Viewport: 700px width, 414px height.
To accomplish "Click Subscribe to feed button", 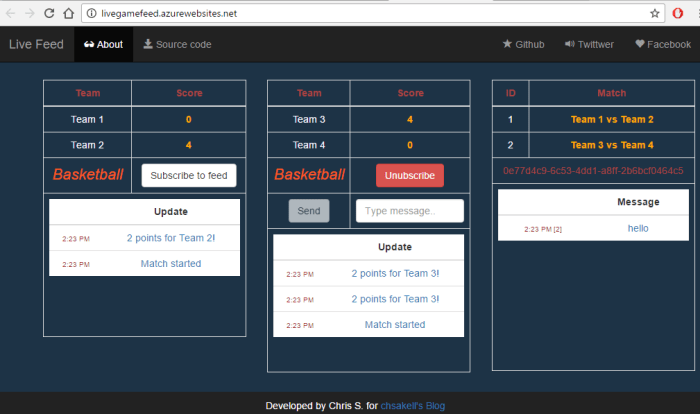I will [x=189, y=176].
